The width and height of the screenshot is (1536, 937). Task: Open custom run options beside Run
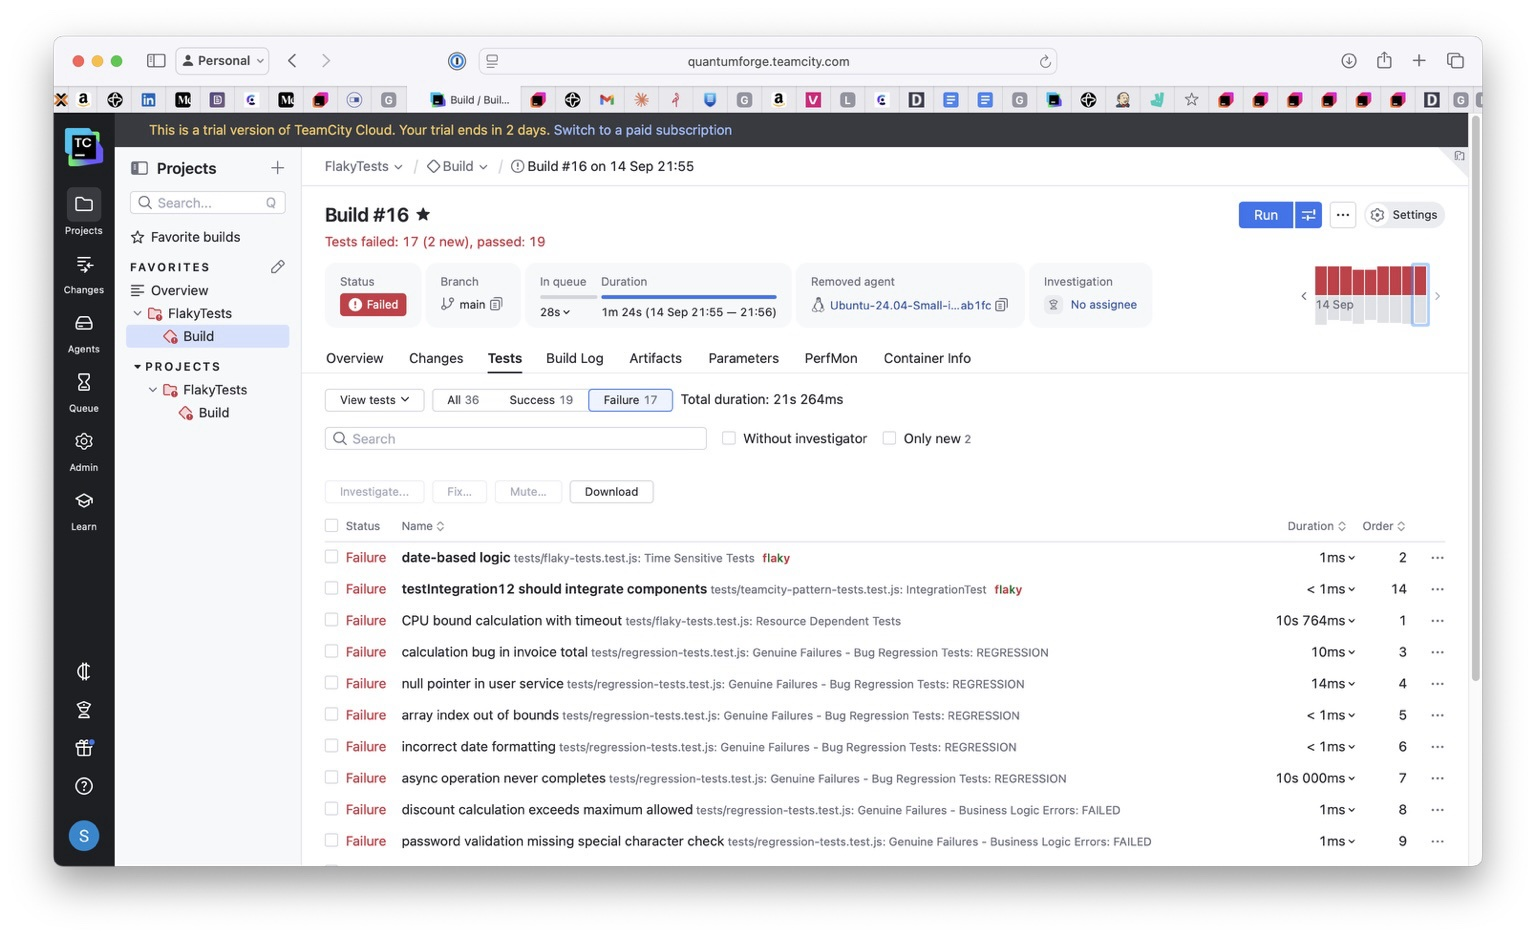1308,215
